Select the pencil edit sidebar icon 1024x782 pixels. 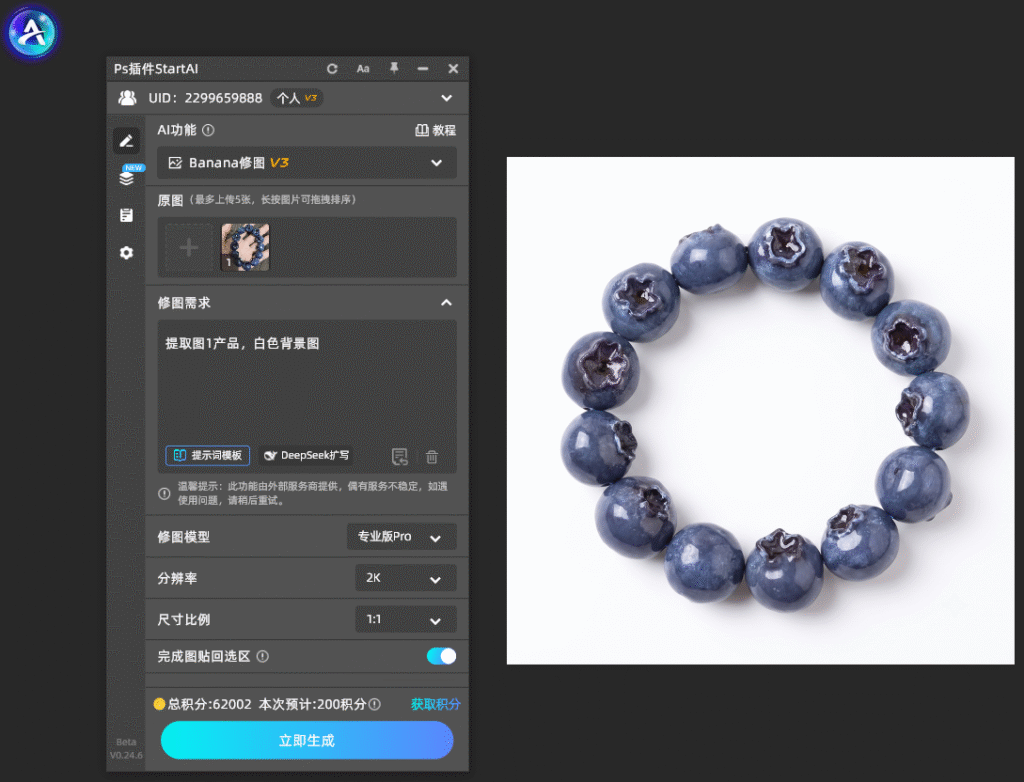(127, 140)
